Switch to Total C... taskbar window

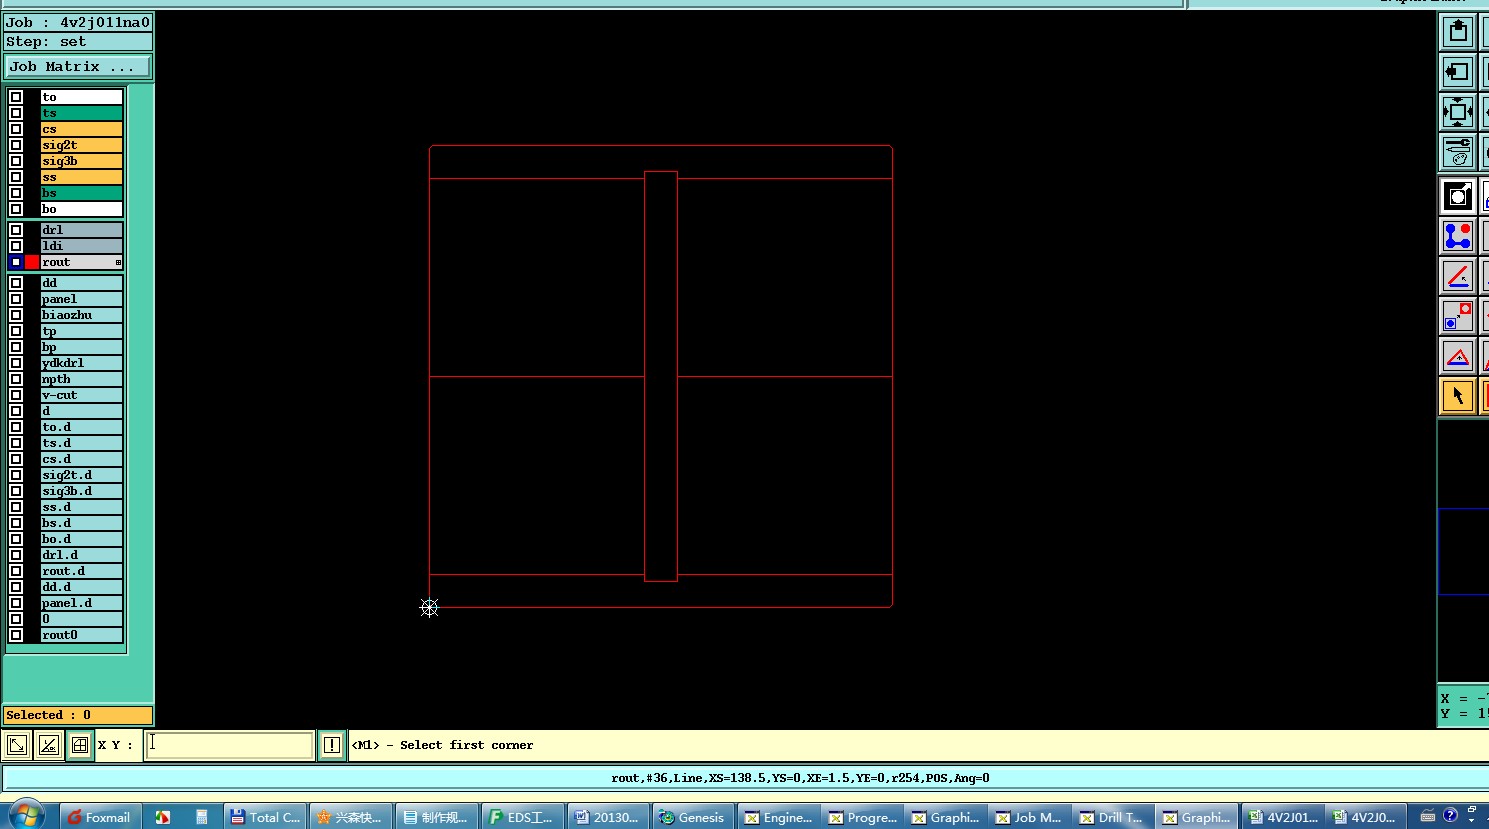[x=265, y=817]
